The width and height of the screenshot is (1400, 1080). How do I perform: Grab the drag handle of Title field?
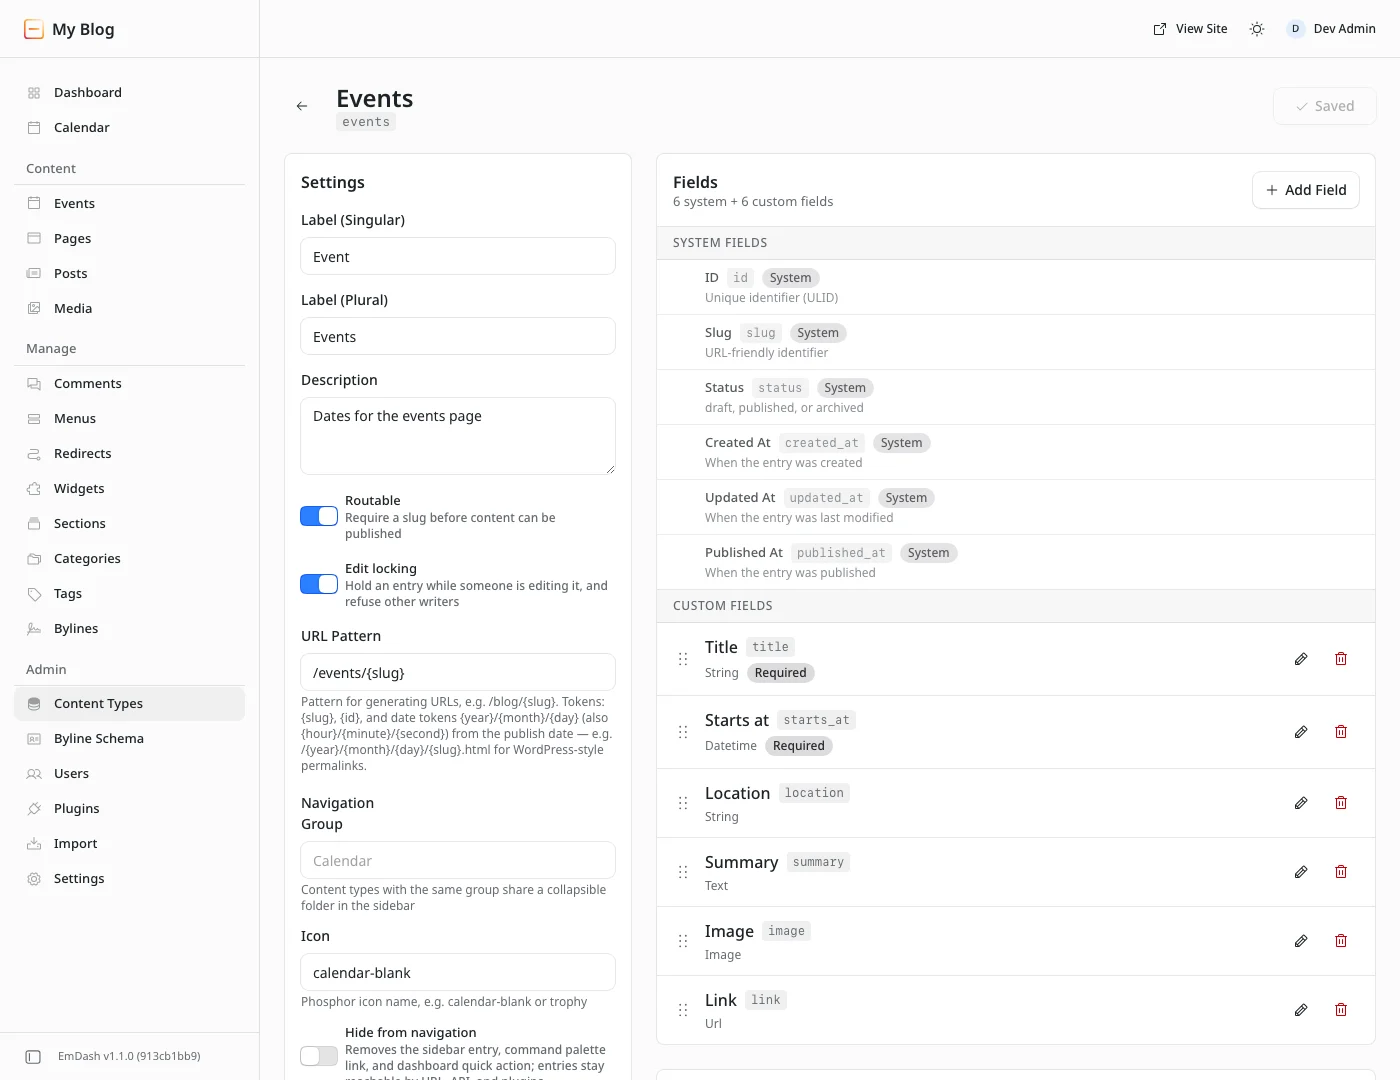pyautogui.click(x=683, y=659)
